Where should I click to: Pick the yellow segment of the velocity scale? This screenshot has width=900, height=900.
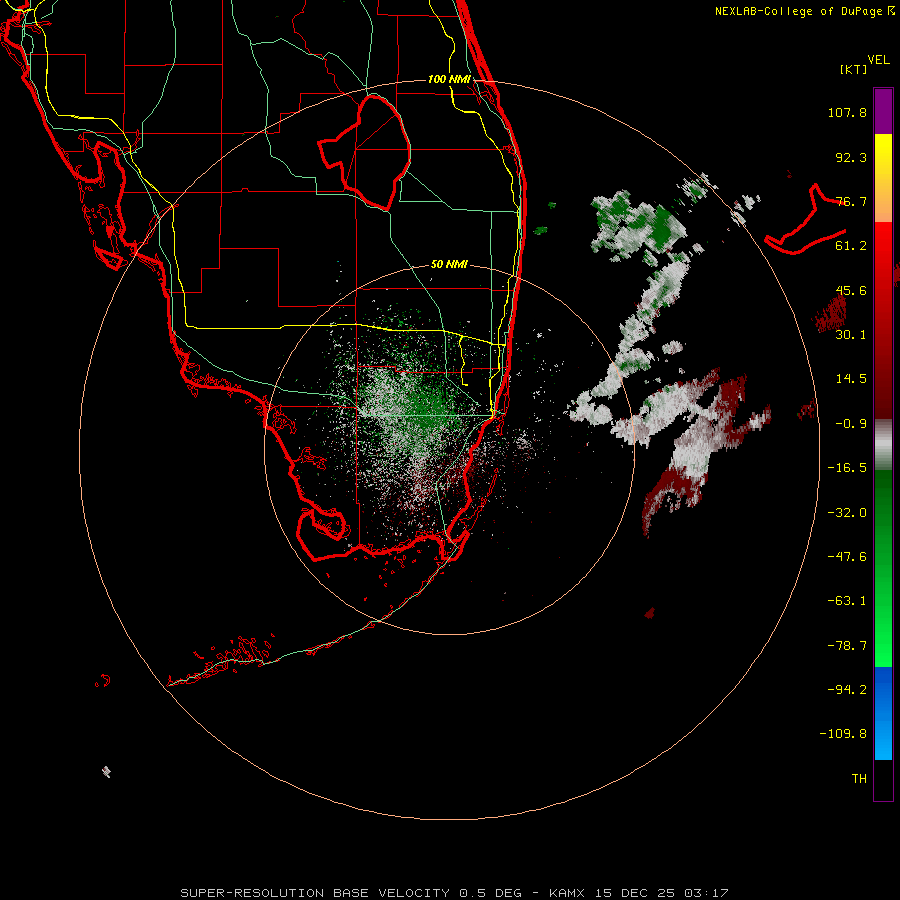point(883,158)
